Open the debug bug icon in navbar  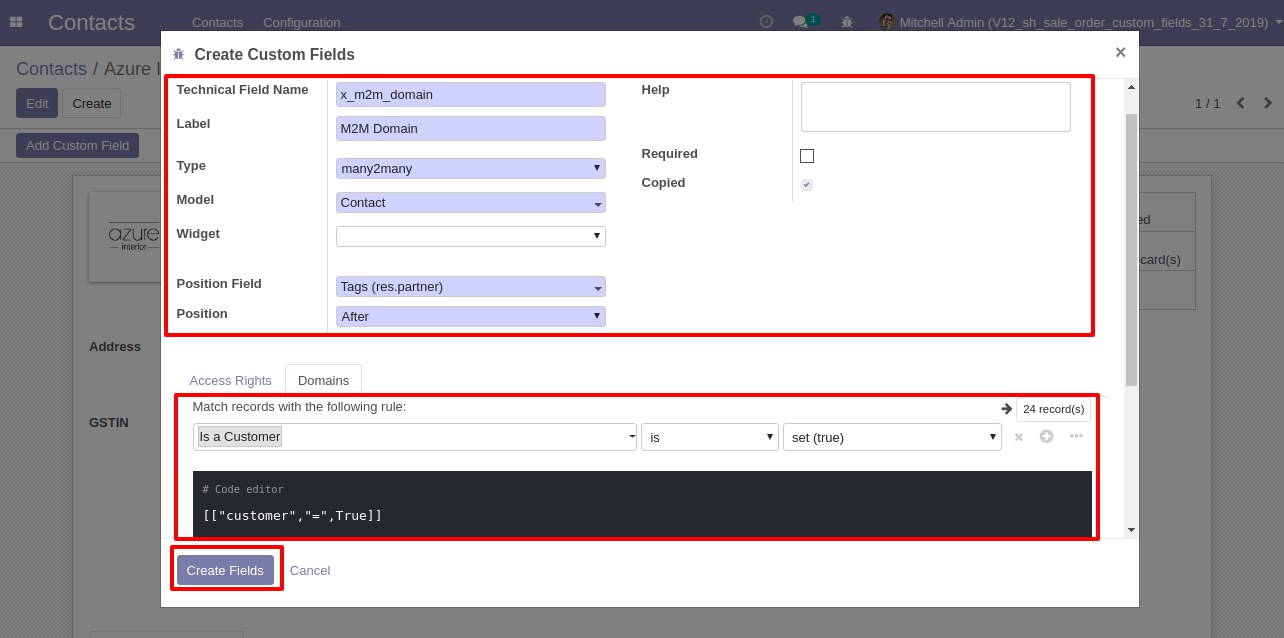(x=847, y=22)
